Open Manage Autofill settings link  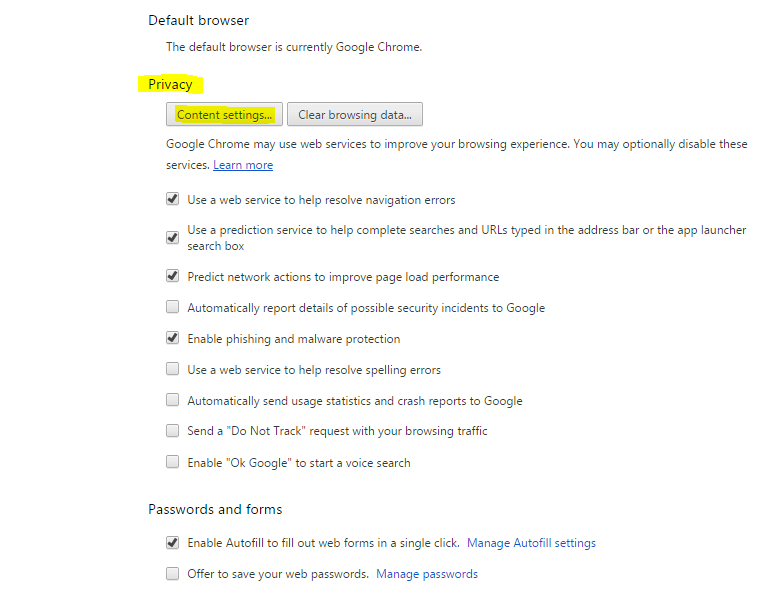[x=531, y=543]
